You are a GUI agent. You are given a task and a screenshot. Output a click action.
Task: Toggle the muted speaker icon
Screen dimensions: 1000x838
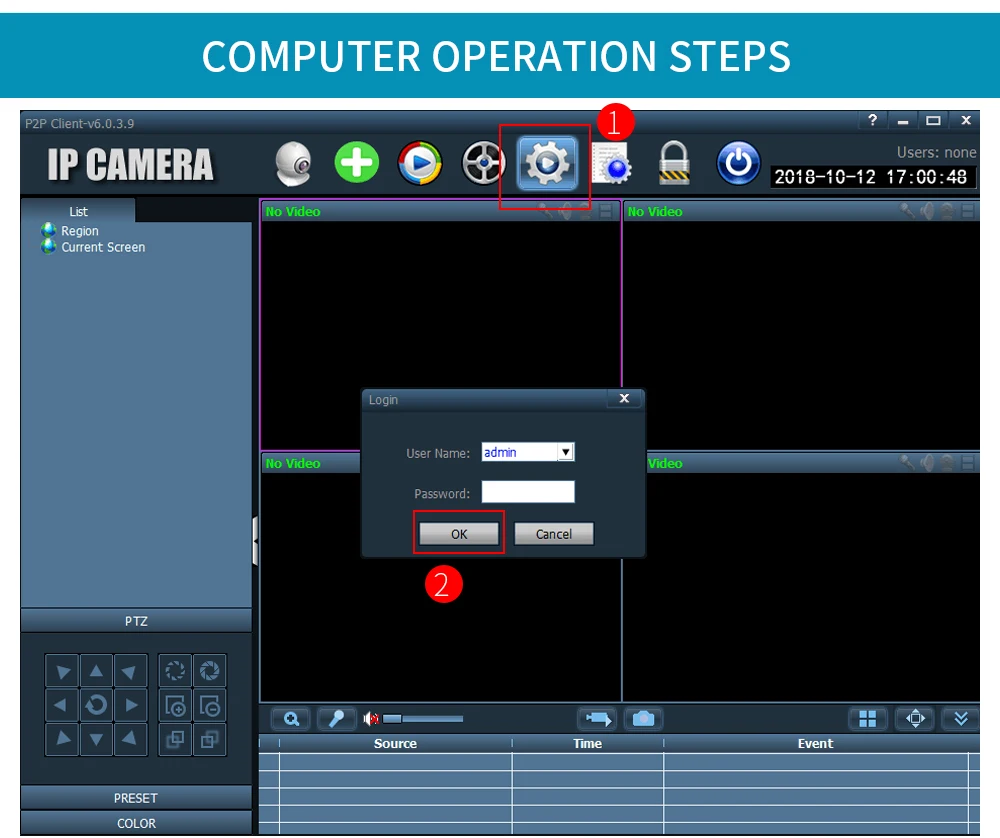[371, 719]
